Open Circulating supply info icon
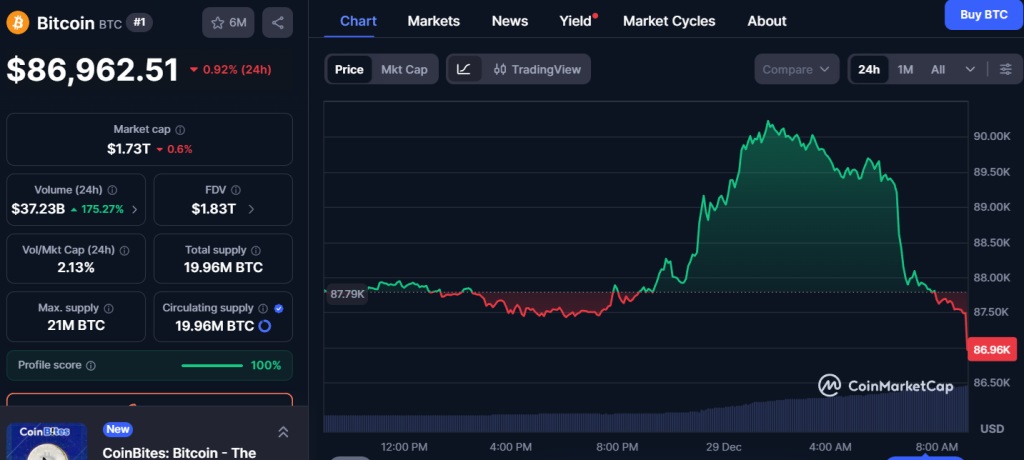The width and height of the screenshot is (1024, 460). tap(263, 308)
